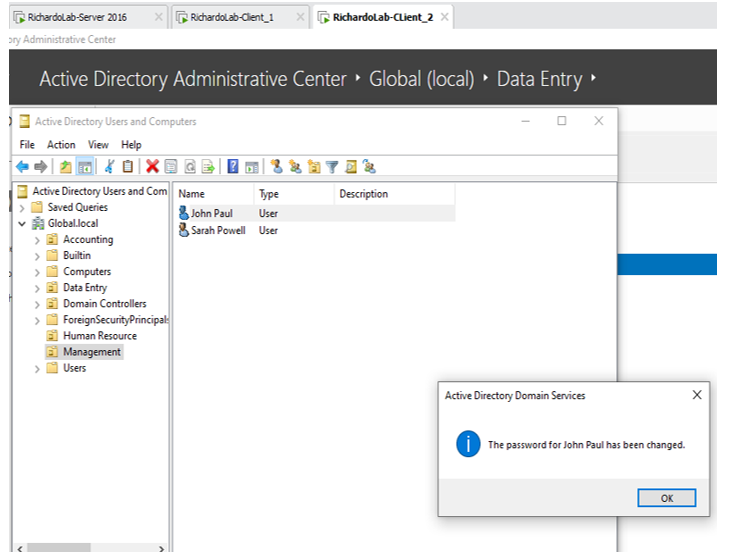The image size is (748, 552).
Task: Click the Back arrow in ADUC toolbar
Action: [x=22, y=167]
